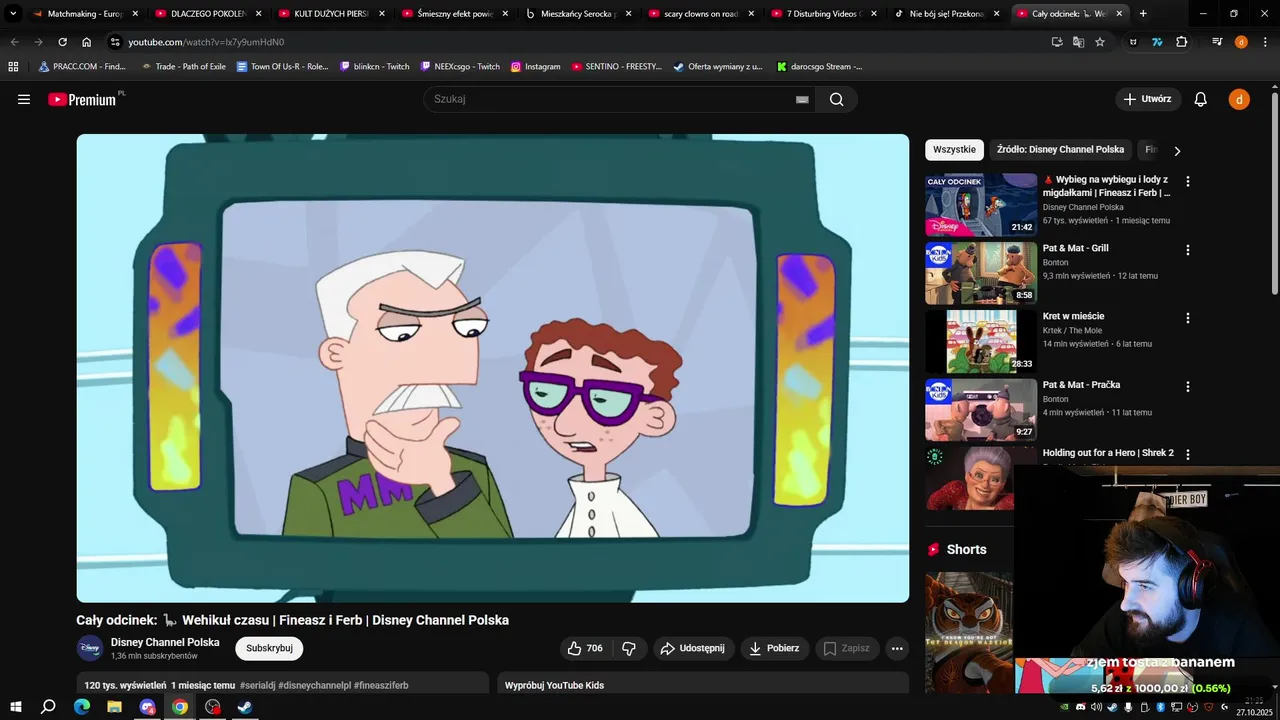
Task: Like the video with 706 likes
Action: (585, 648)
